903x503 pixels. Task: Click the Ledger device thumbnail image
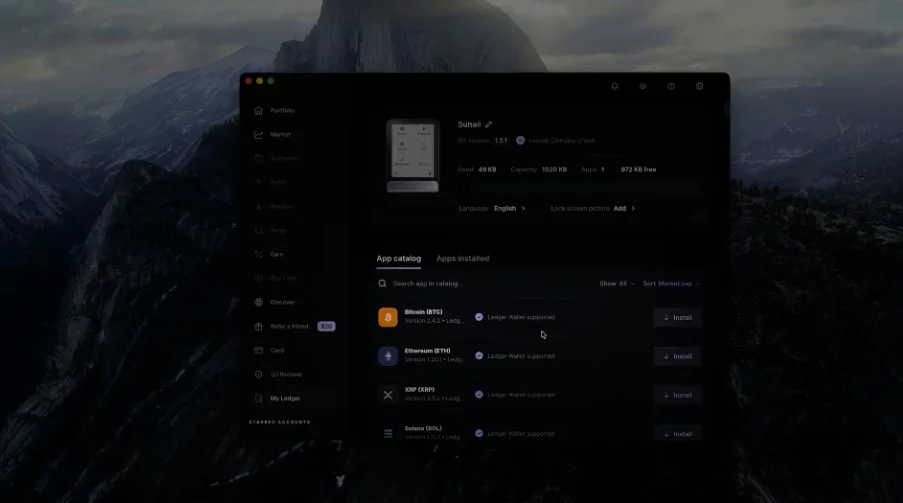[412, 156]
